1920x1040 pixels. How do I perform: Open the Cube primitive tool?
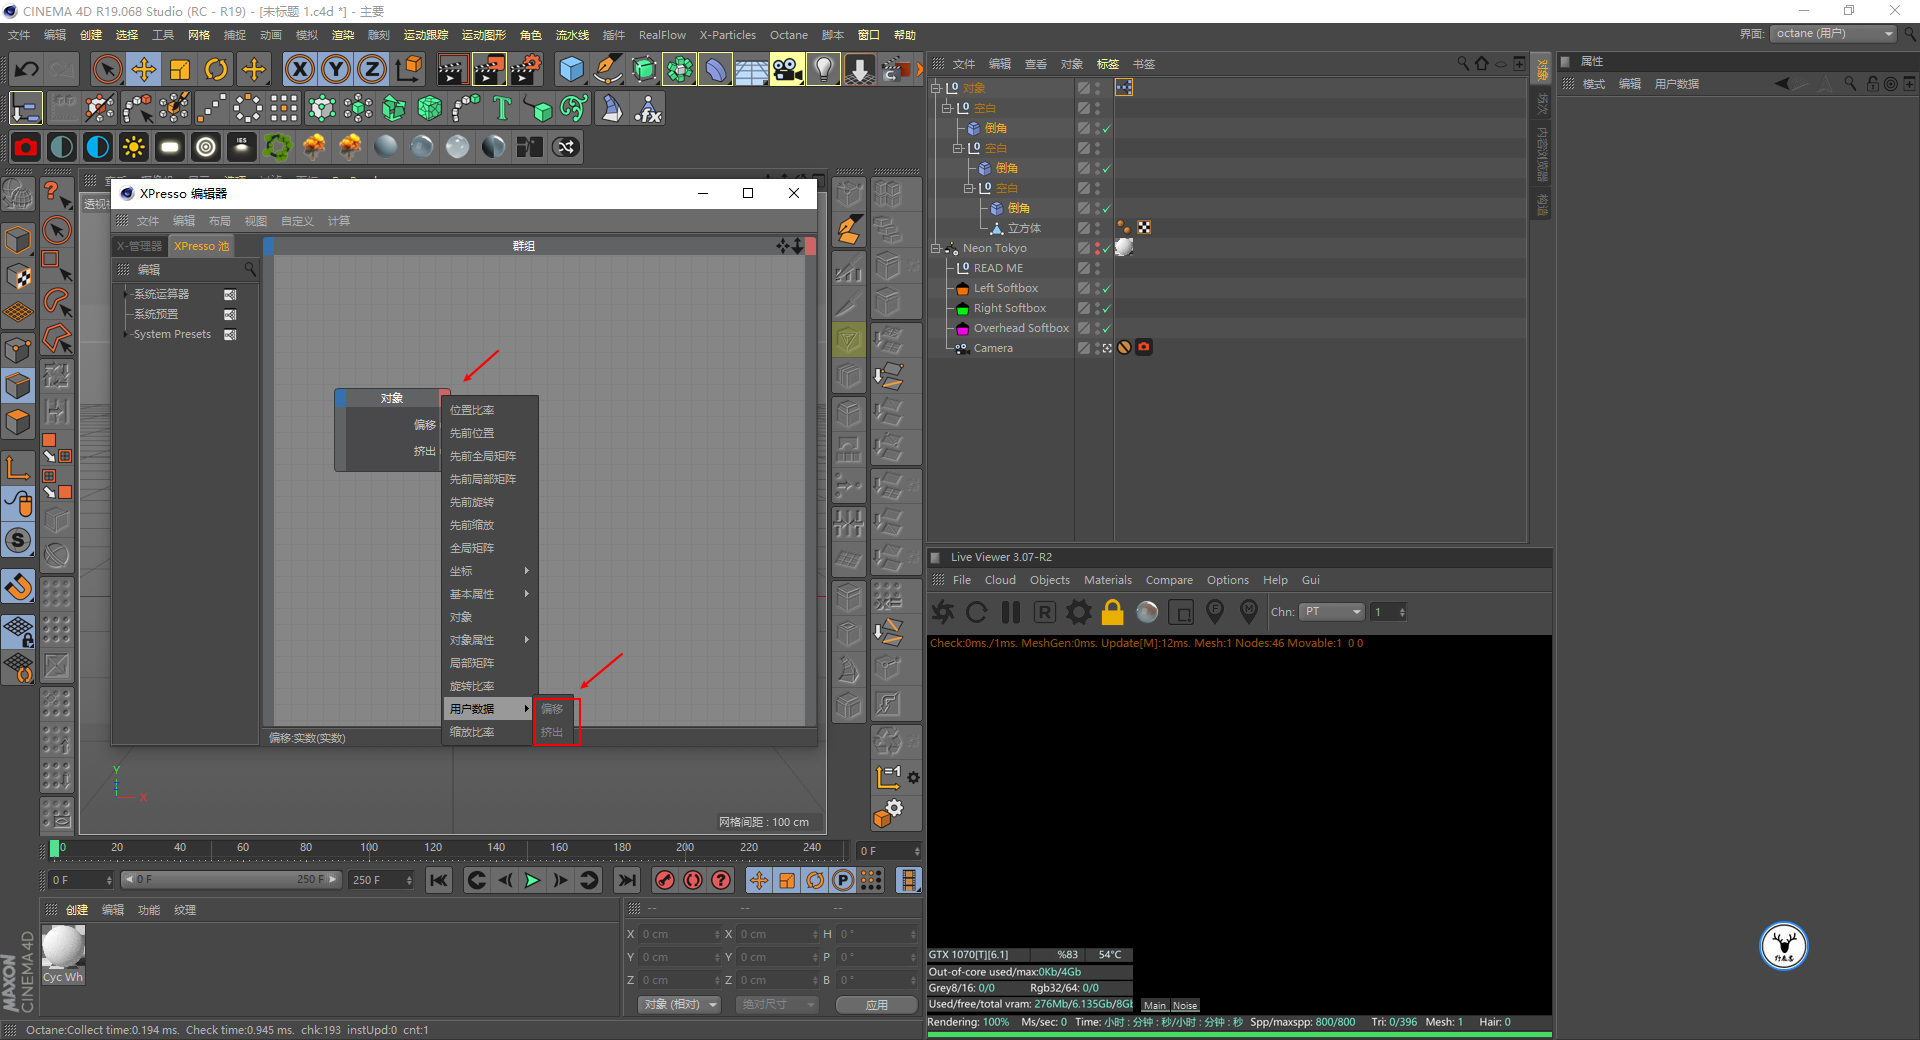point(572,69)
